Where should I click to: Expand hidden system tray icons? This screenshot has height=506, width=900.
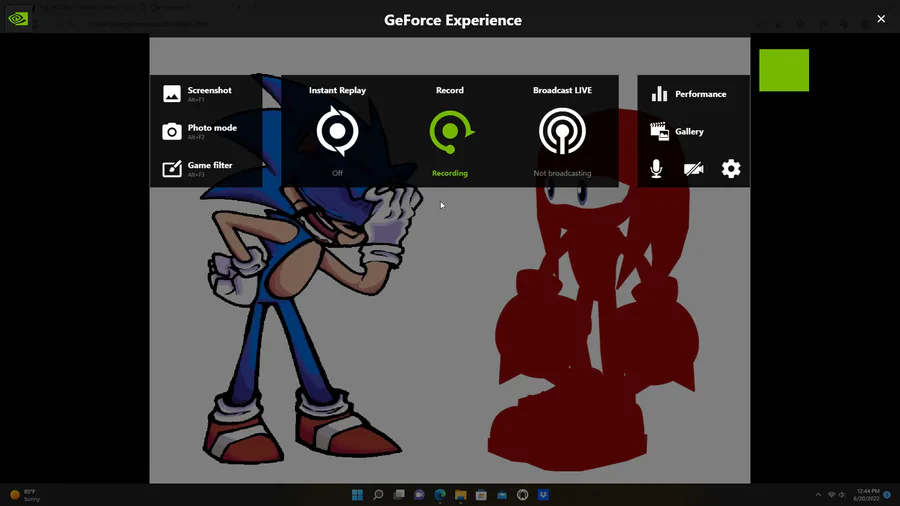click(818, 495)
